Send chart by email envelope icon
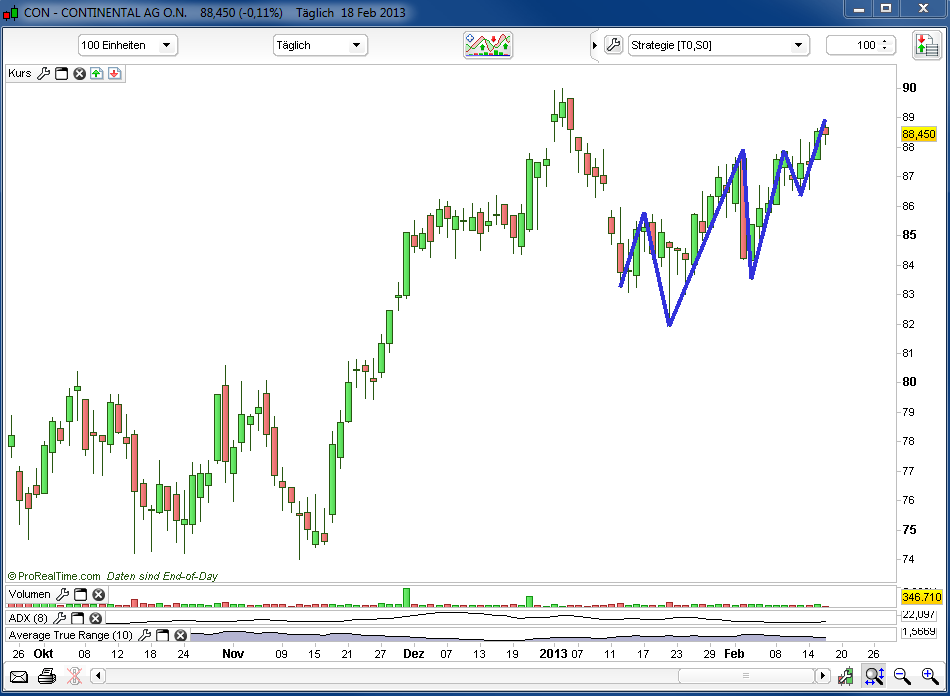 click(x=19, y=677)
